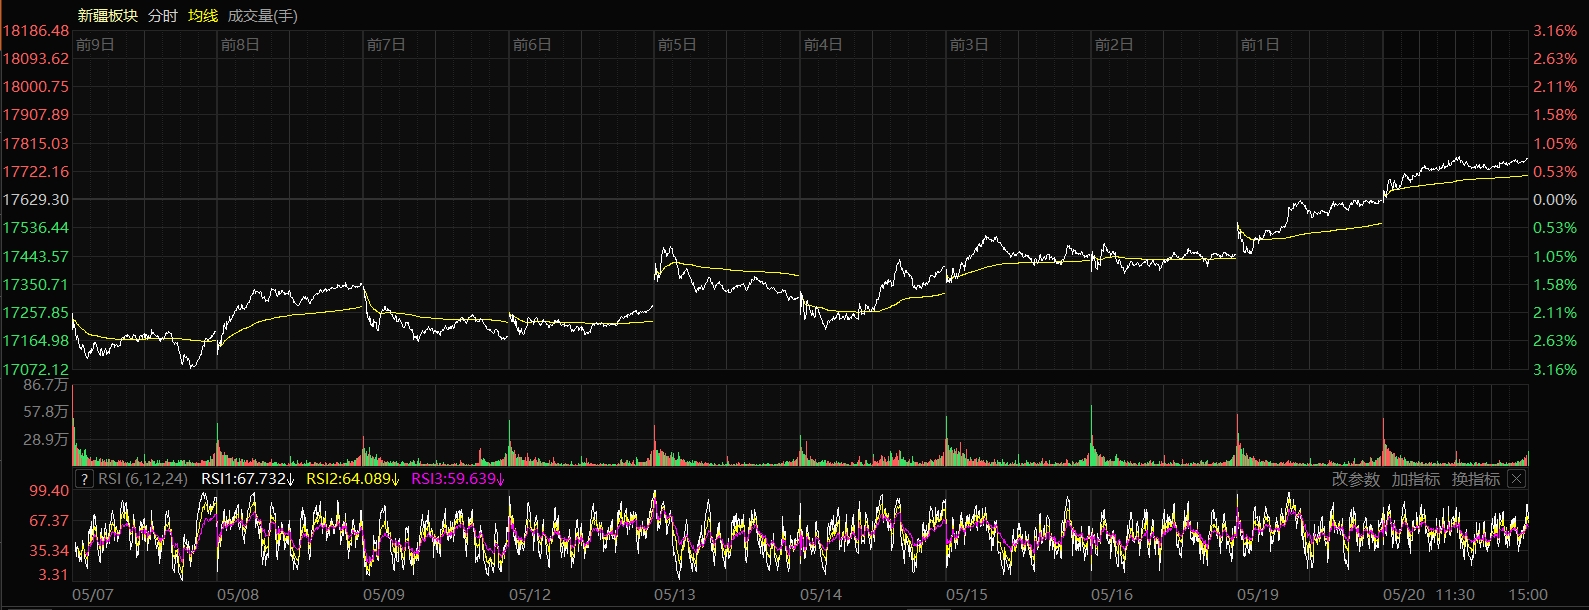This screenshot has width=1589, height=610.
Task: Click the 05/13 date on time axis
Action: [x=675, y=595]
